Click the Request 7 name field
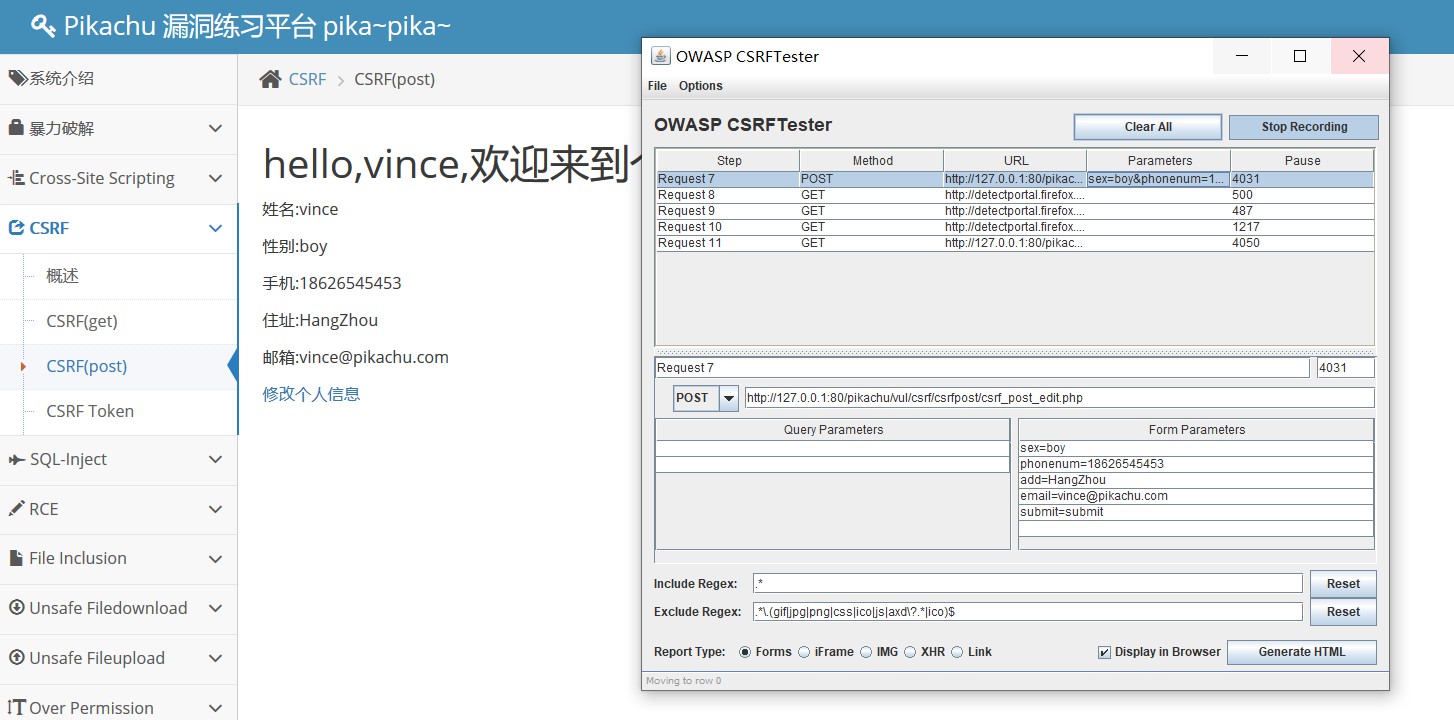This screenshot has height=720, width=1454. 982,368
